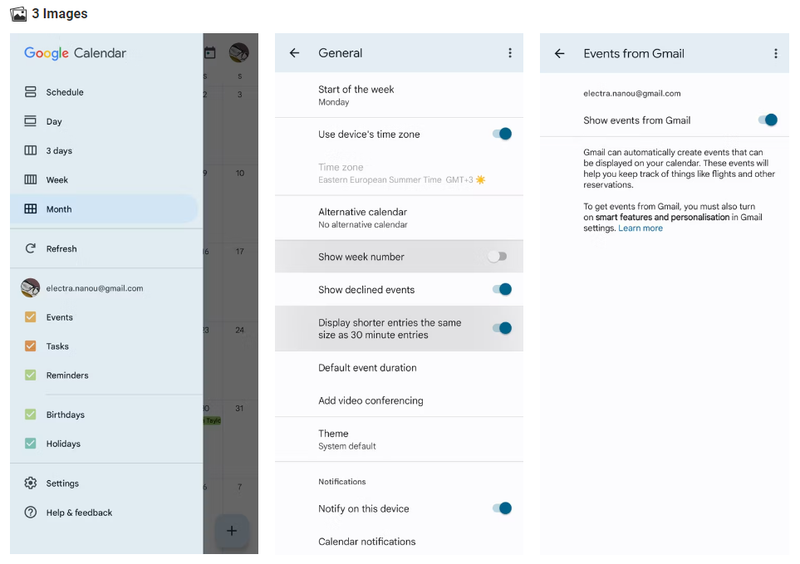Open overflow menu on Events from Gmail

pos(776,53)
